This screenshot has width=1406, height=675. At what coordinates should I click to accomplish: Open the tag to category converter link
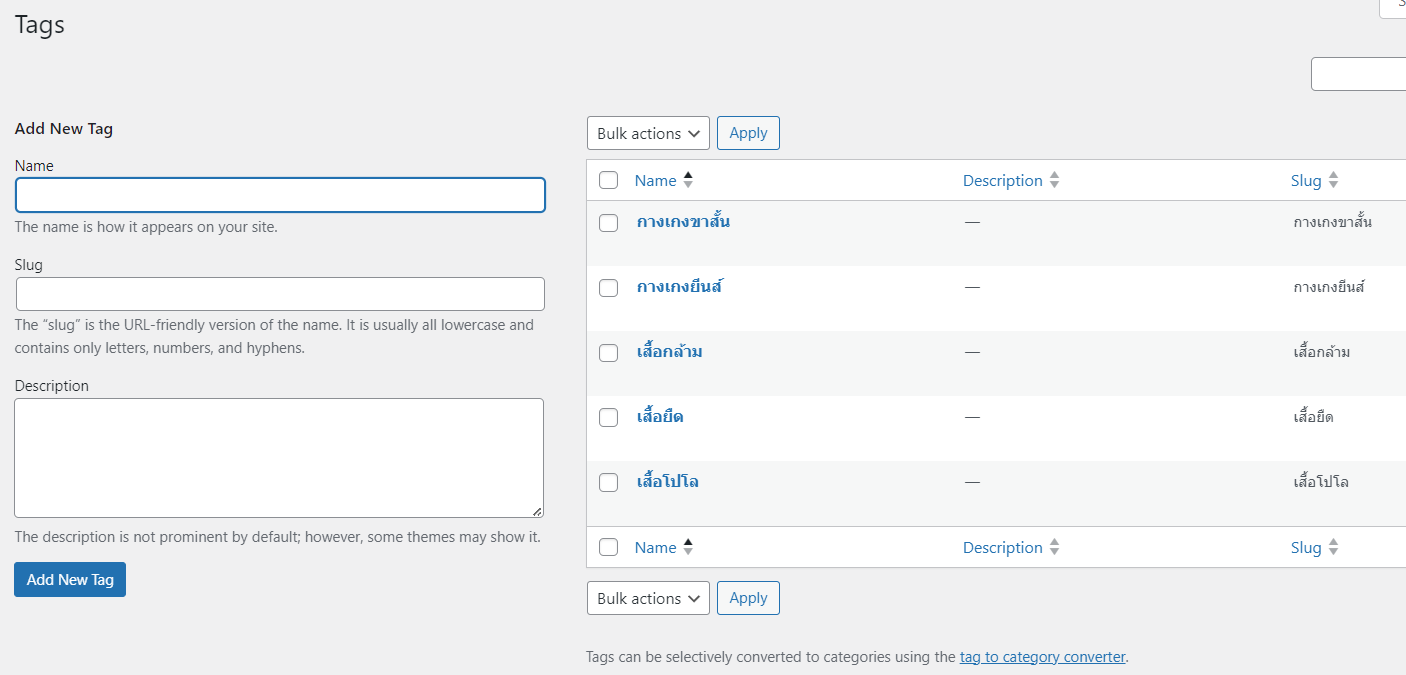1042,656
